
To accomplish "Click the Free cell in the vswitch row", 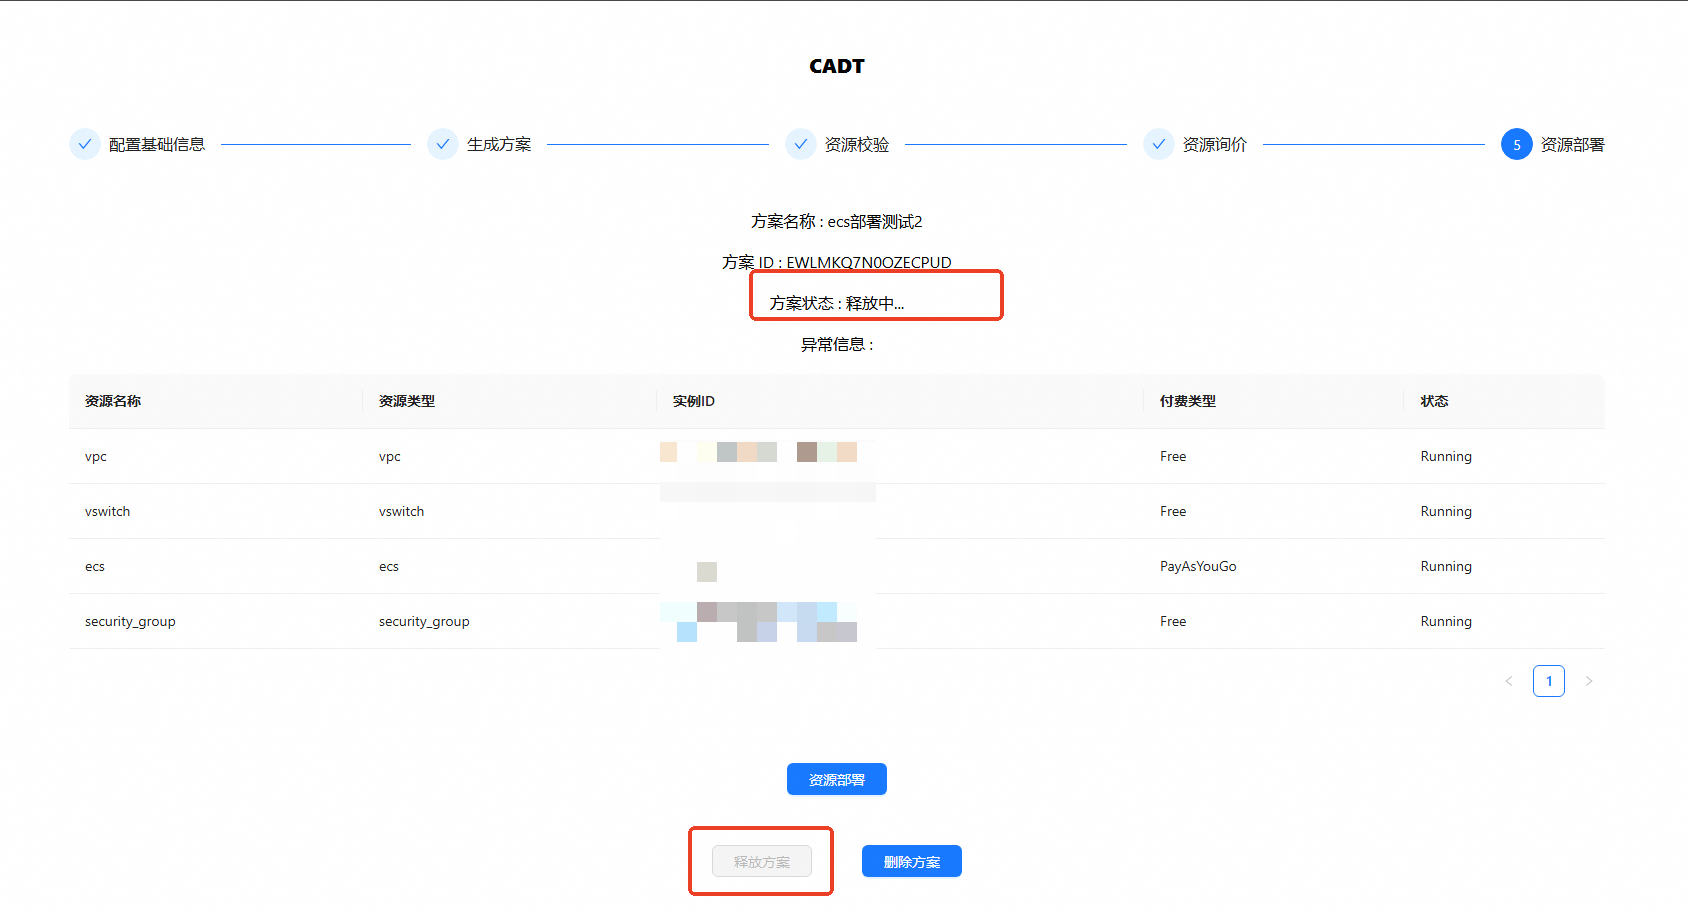I will [1173, 511].
